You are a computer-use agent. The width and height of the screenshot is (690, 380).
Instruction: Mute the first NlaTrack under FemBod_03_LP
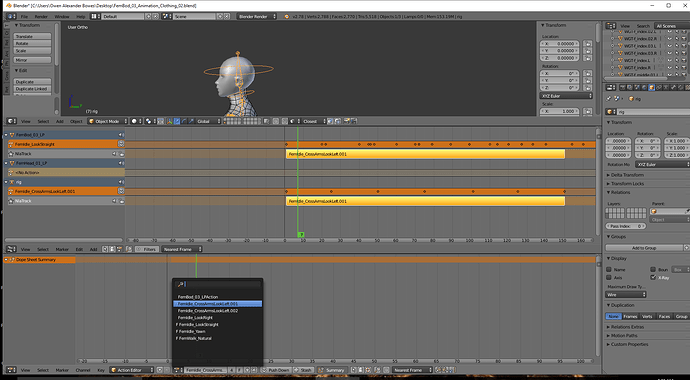pyautogui.click(x=114, y=154)
